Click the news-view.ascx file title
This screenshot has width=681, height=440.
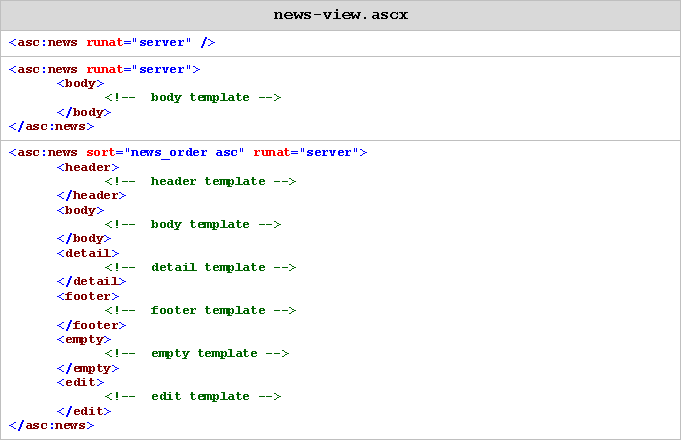pyautogui.click(x=340, y=15)
